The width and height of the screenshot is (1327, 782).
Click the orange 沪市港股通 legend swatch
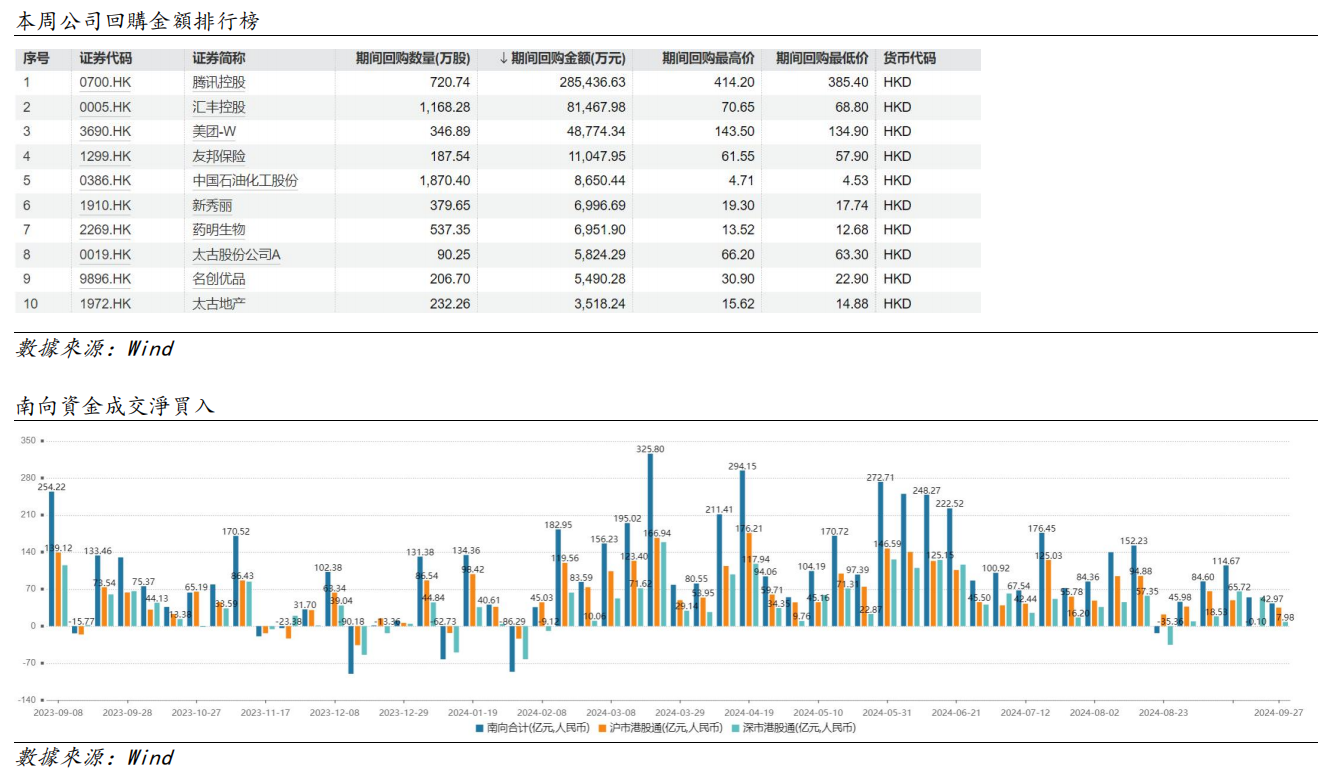tap(602, 728)
